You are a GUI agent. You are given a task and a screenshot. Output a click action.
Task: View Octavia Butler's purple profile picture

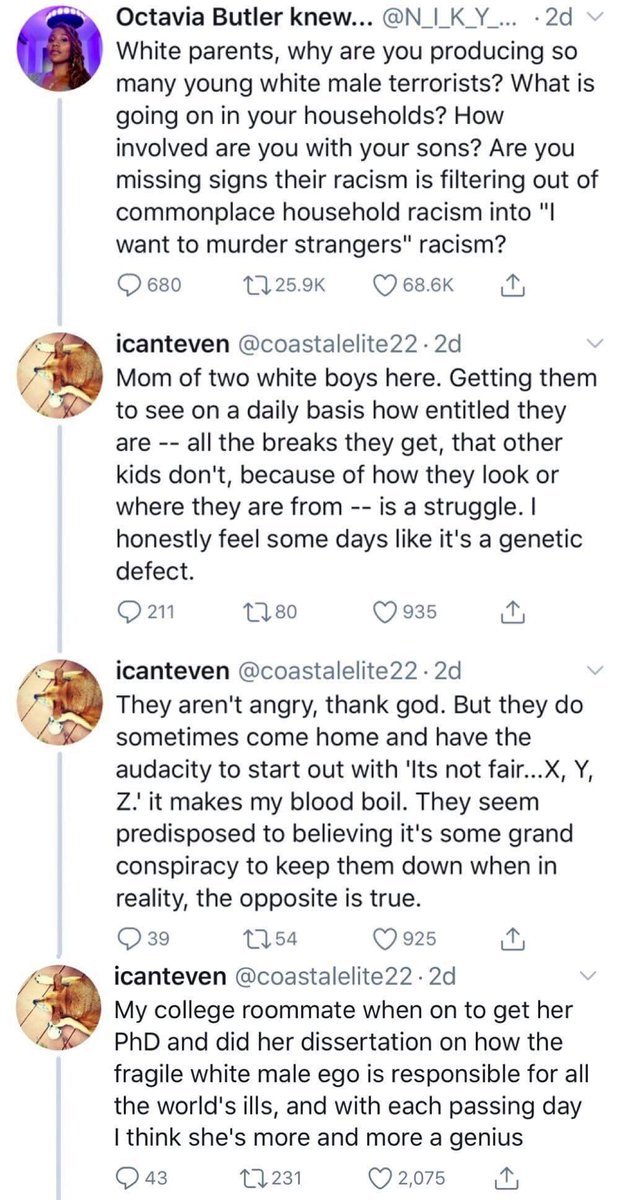coord(56,47)
